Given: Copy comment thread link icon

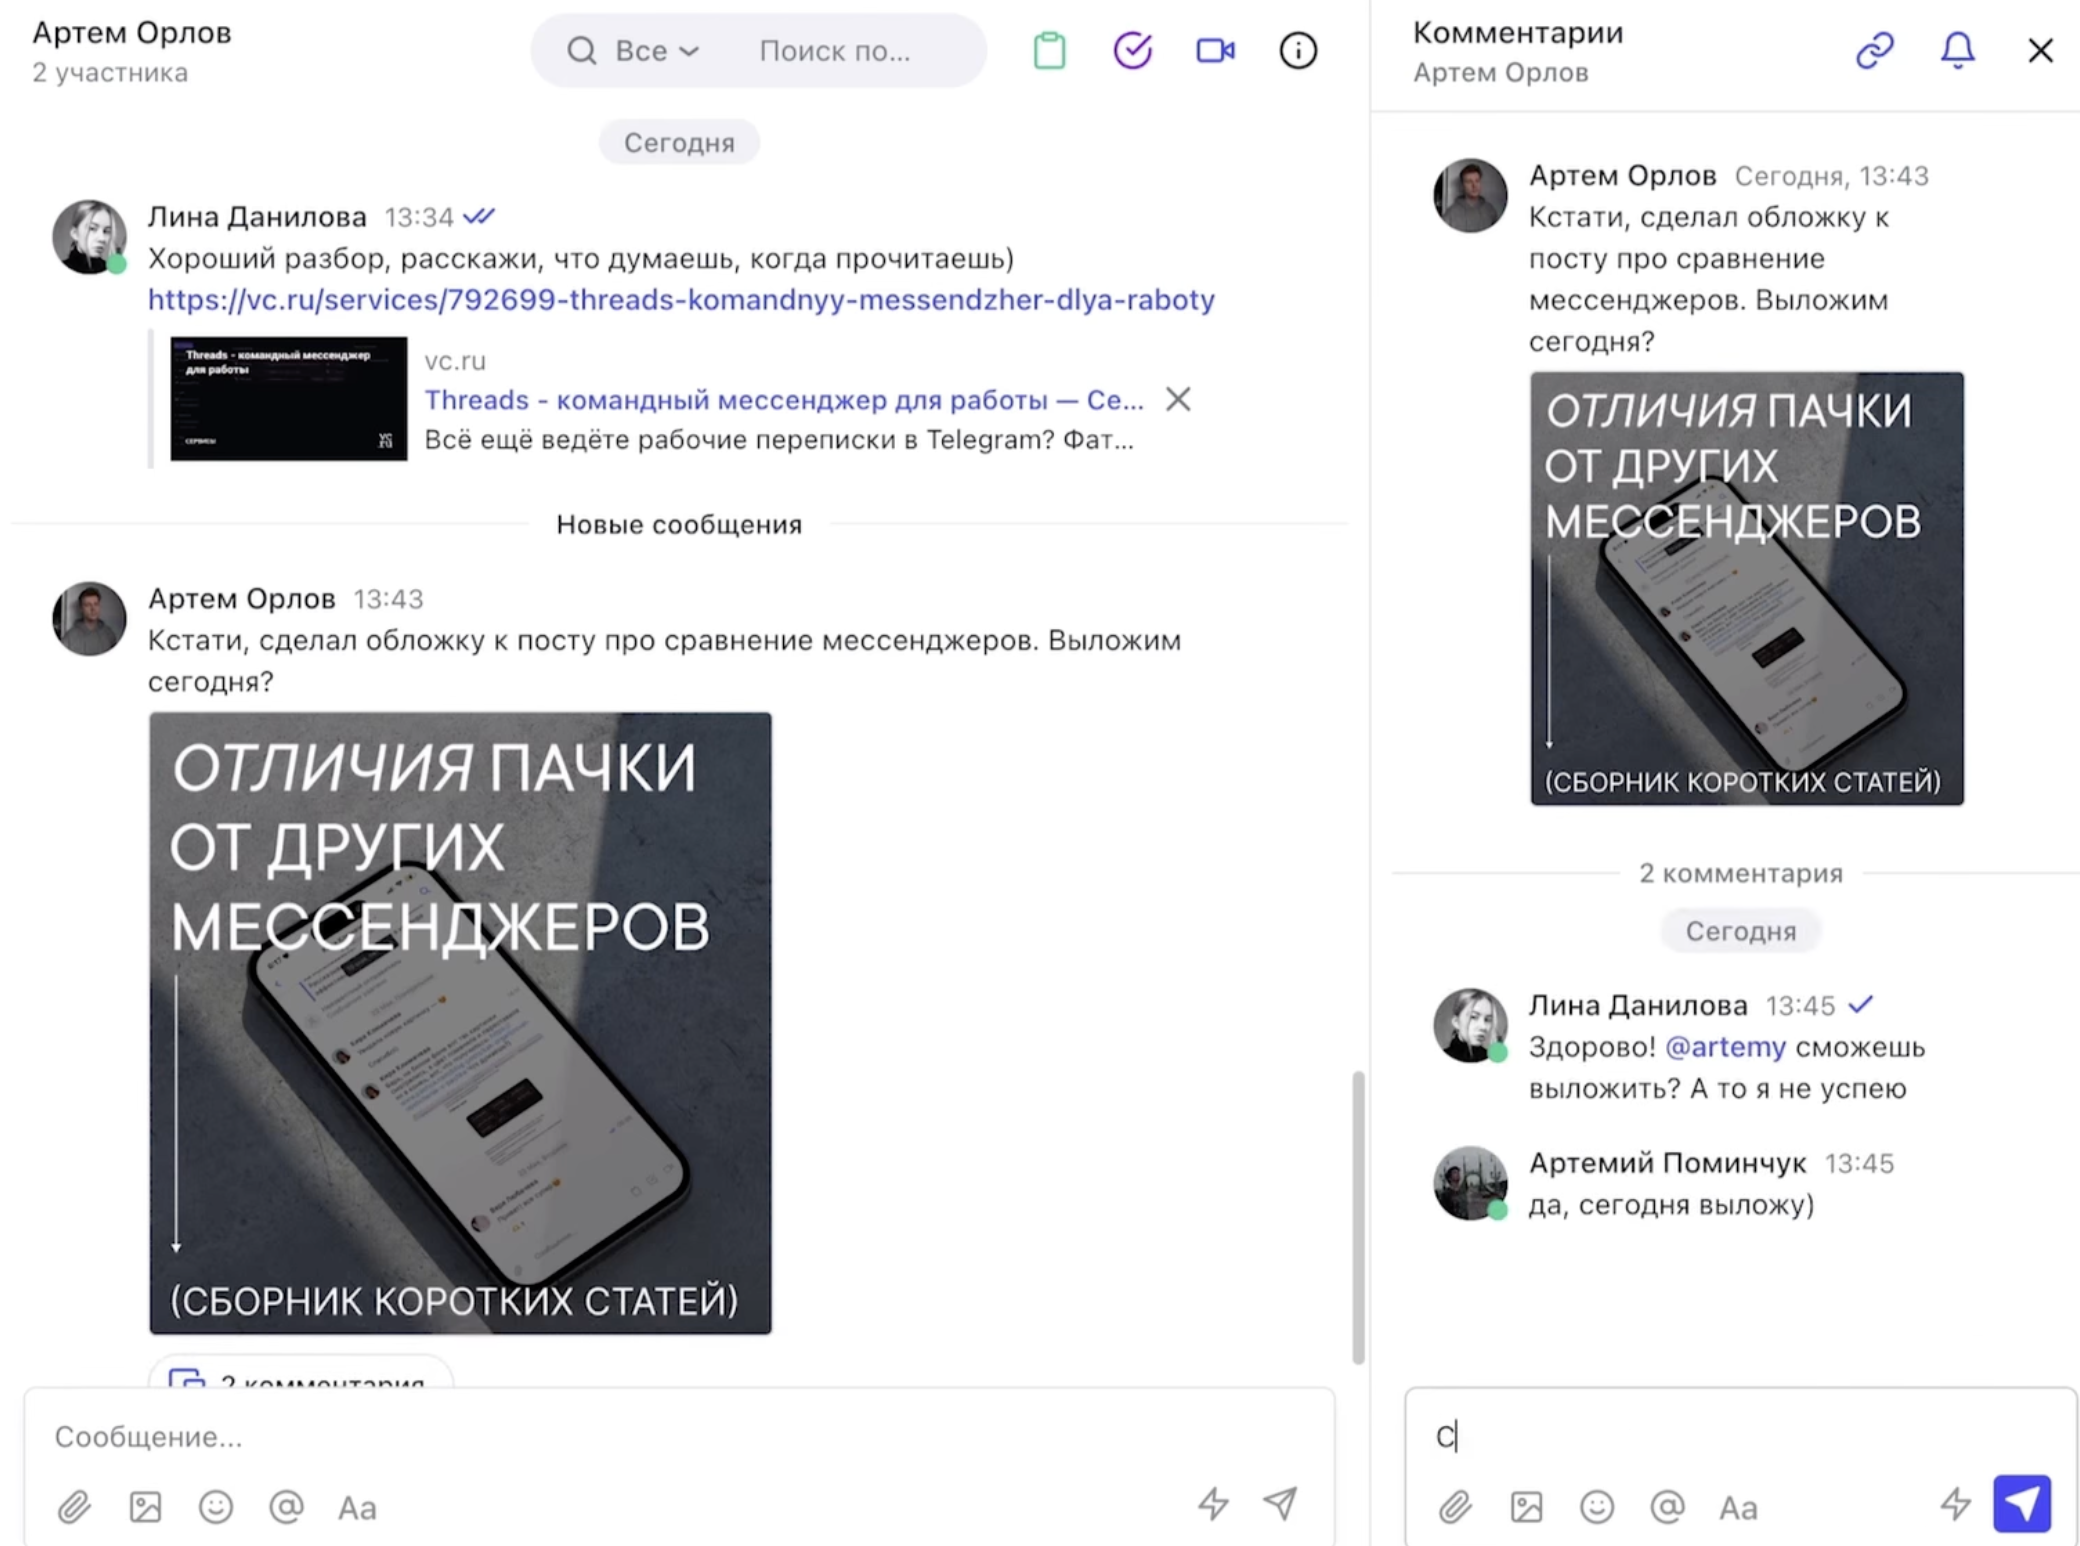Looking at the screenshot, I should click(1874, 50).
